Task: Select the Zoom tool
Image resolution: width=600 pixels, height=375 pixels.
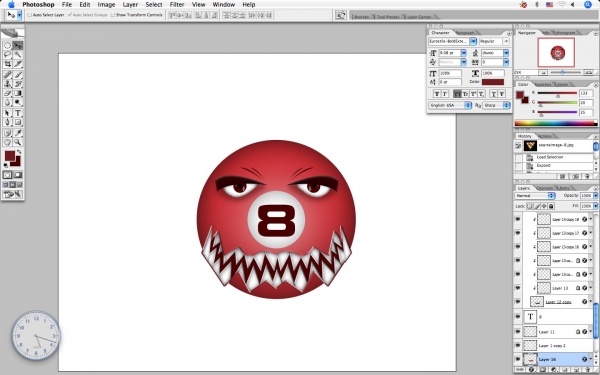Action: pyautogui.click(x=18, y=142)
